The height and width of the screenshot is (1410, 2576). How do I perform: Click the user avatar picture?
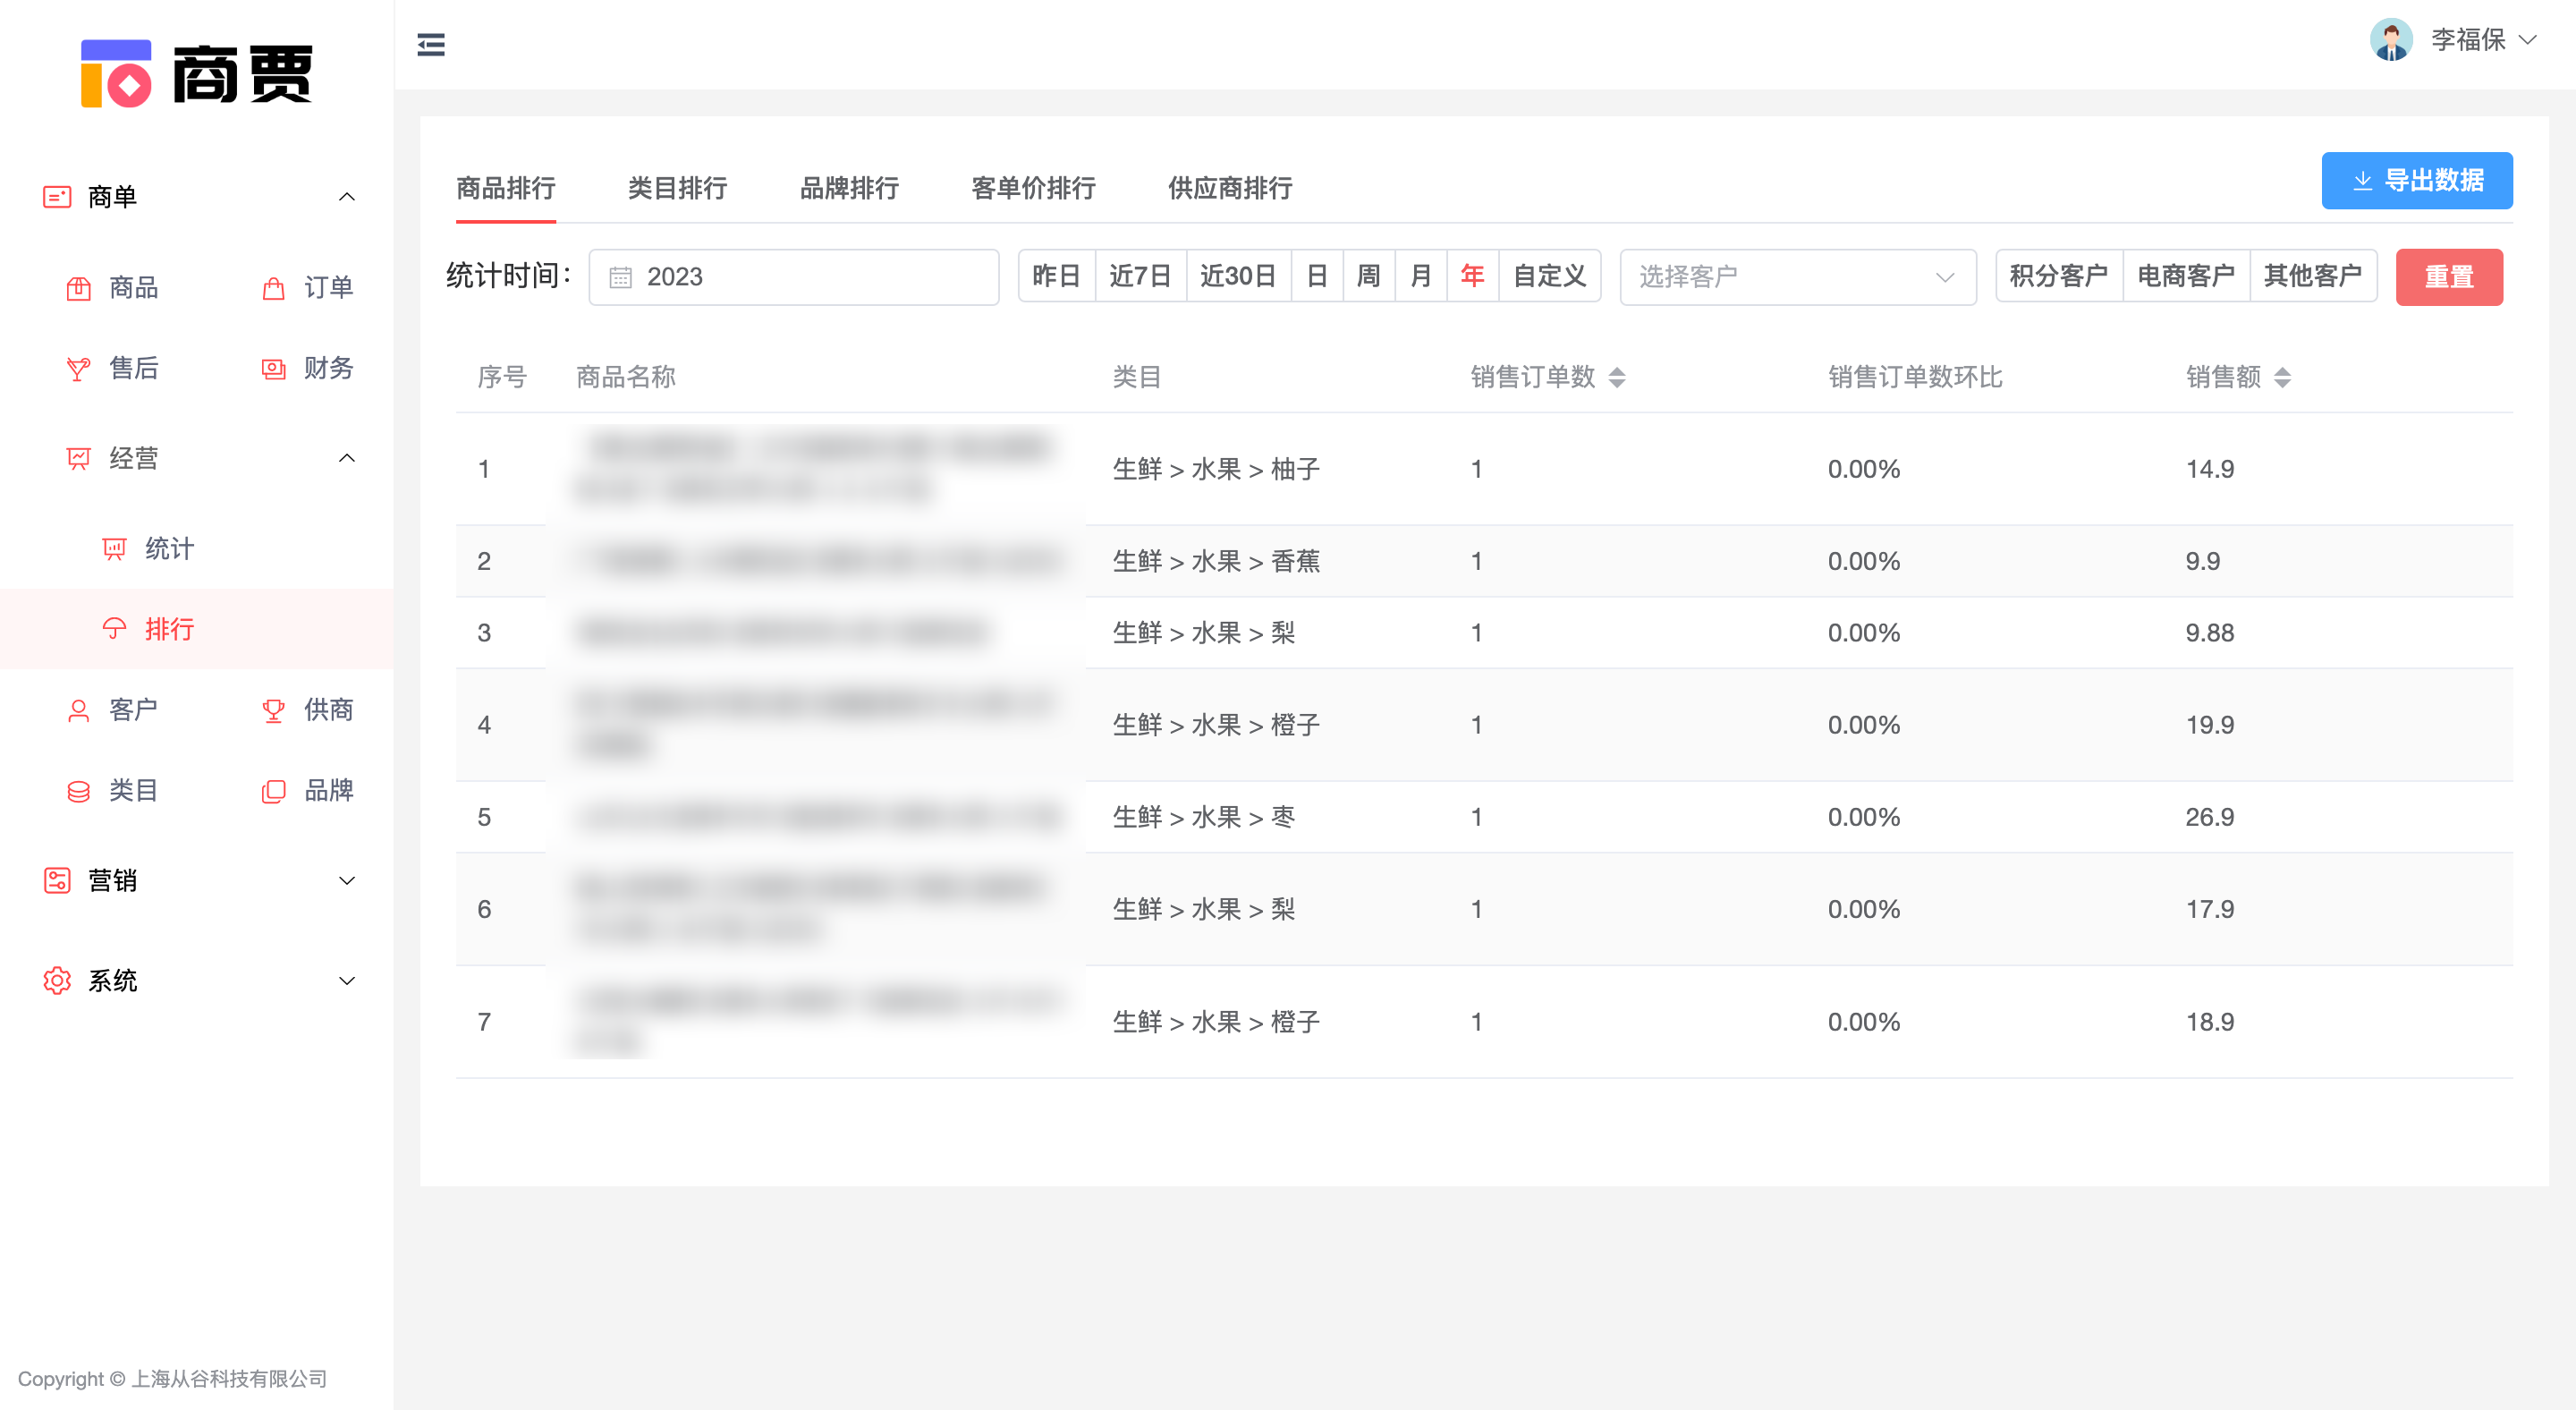2391,40
